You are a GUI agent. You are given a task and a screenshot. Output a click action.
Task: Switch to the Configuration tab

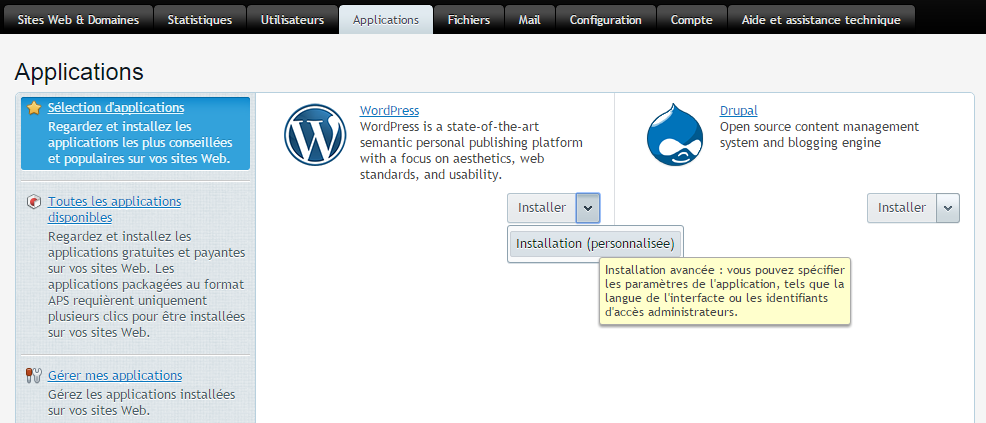pyautogui.click(x=605, y=20)
